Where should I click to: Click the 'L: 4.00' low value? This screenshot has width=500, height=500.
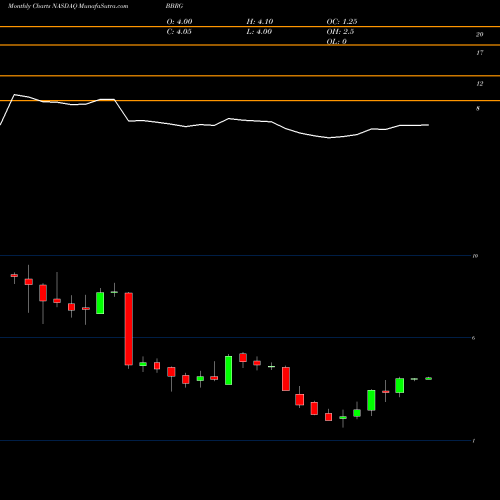point(259,32)
